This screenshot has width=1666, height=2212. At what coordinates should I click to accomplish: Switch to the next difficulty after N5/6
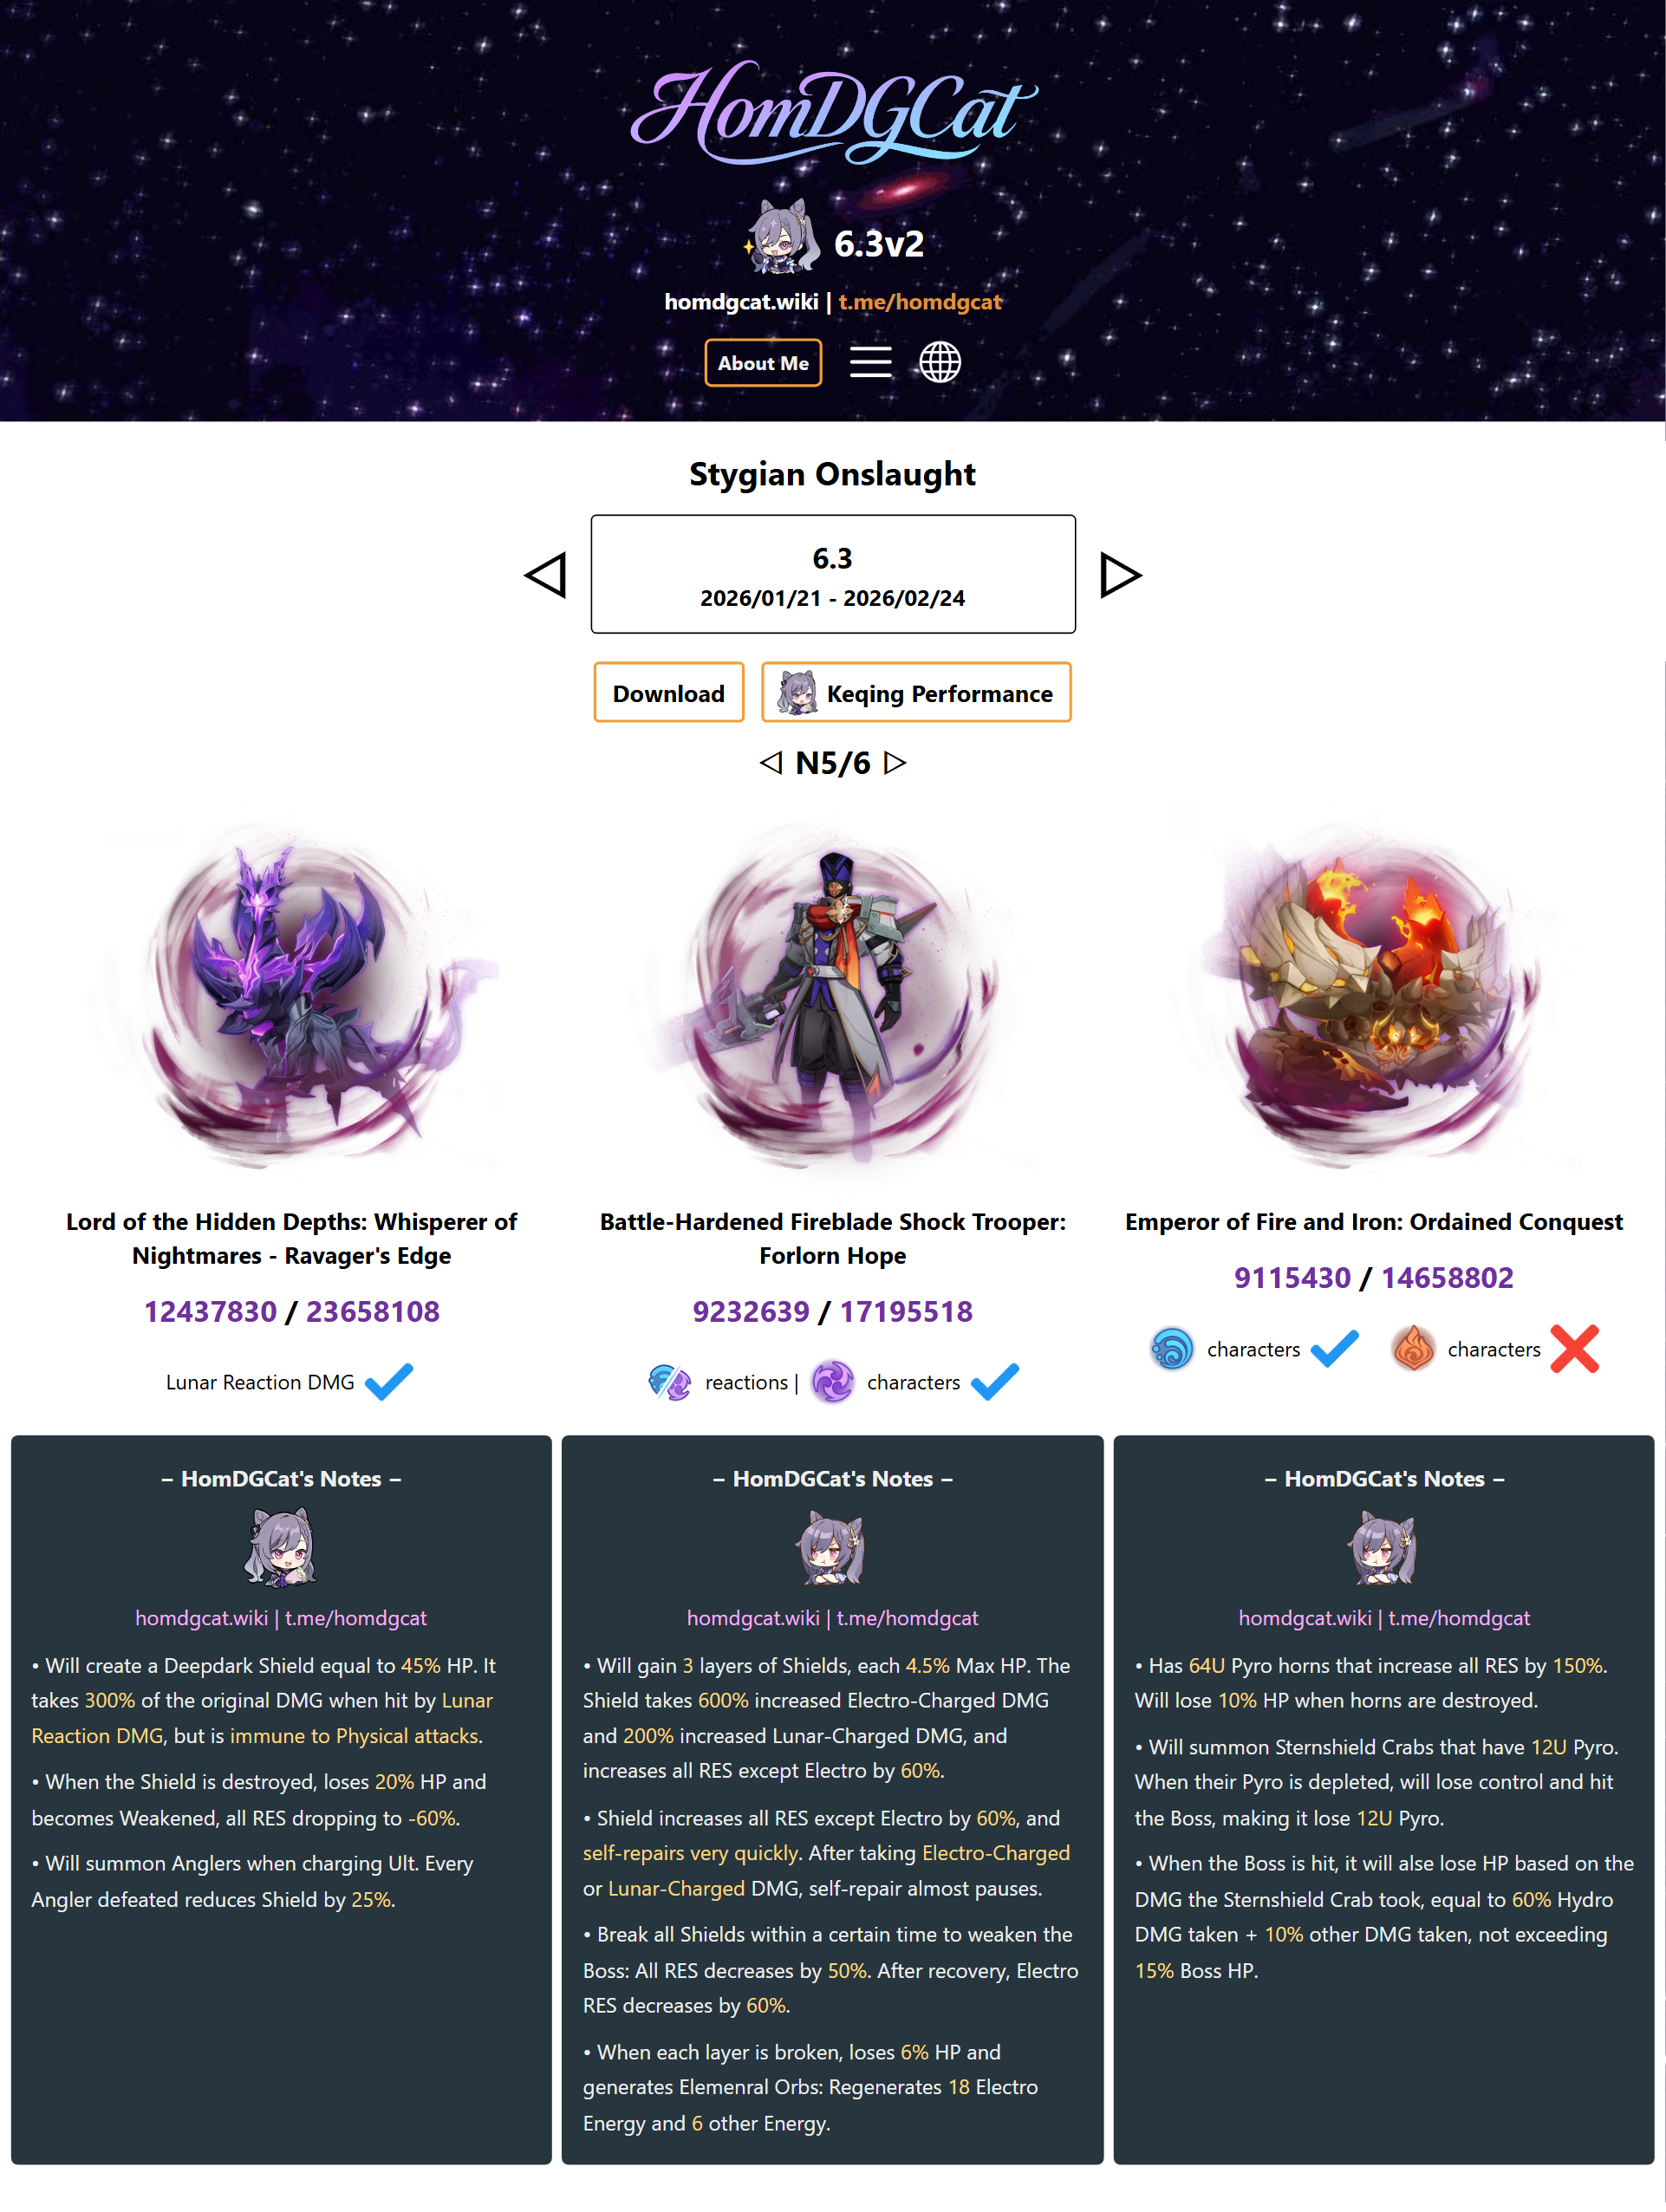[896, 763]
